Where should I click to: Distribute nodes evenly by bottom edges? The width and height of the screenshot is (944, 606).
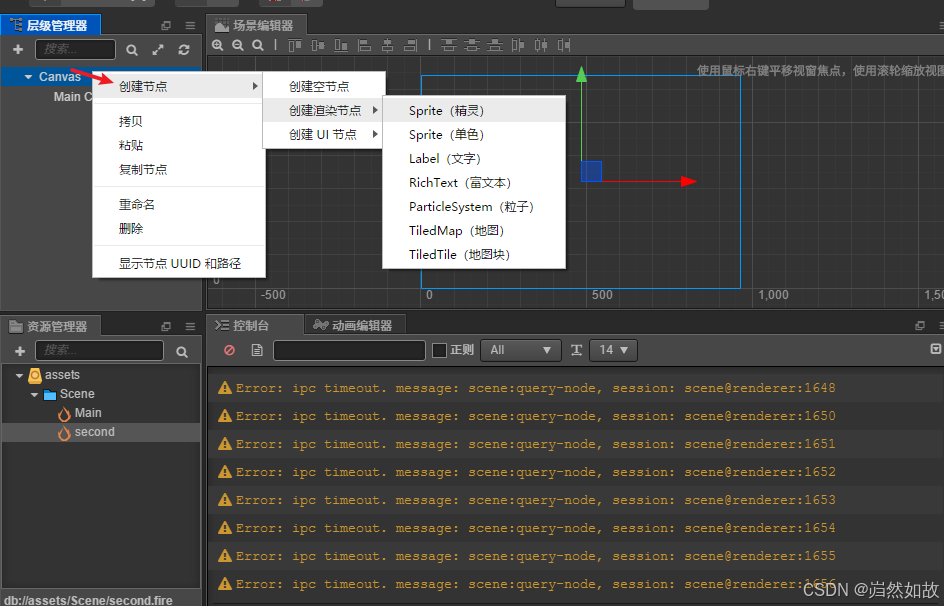(x=495, y=45)
